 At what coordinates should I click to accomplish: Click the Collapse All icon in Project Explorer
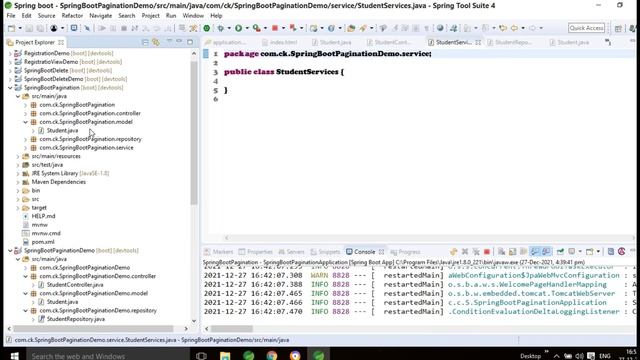pos(145,42)
